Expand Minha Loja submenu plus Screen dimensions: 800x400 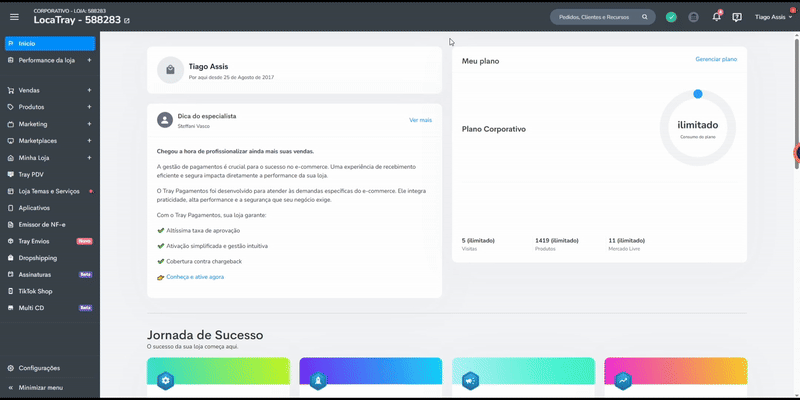point(89,158)
